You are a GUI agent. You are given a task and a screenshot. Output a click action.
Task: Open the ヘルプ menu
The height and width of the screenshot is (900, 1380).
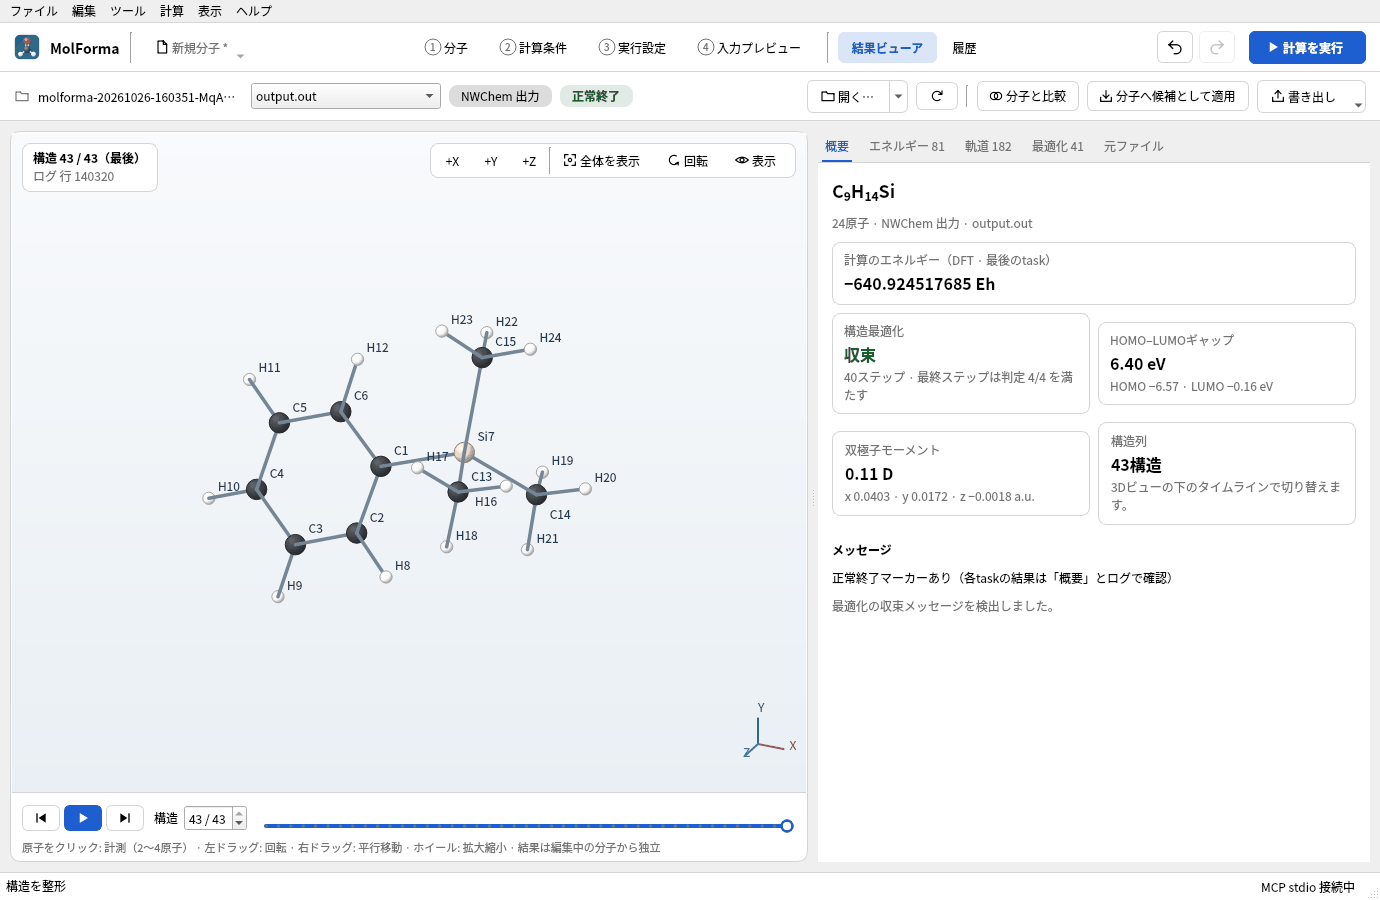[254, 11]
